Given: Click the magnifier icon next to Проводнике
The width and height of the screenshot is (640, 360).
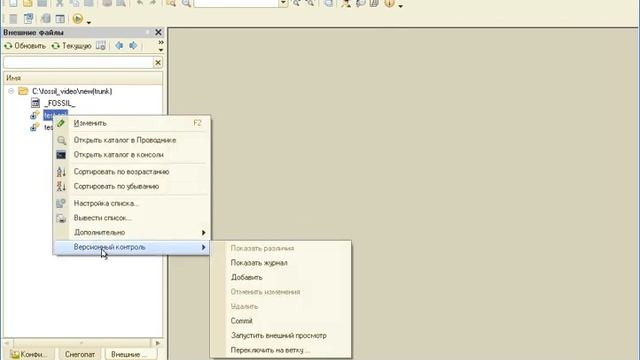Looking at the screenshot, I should click(61, 140).
